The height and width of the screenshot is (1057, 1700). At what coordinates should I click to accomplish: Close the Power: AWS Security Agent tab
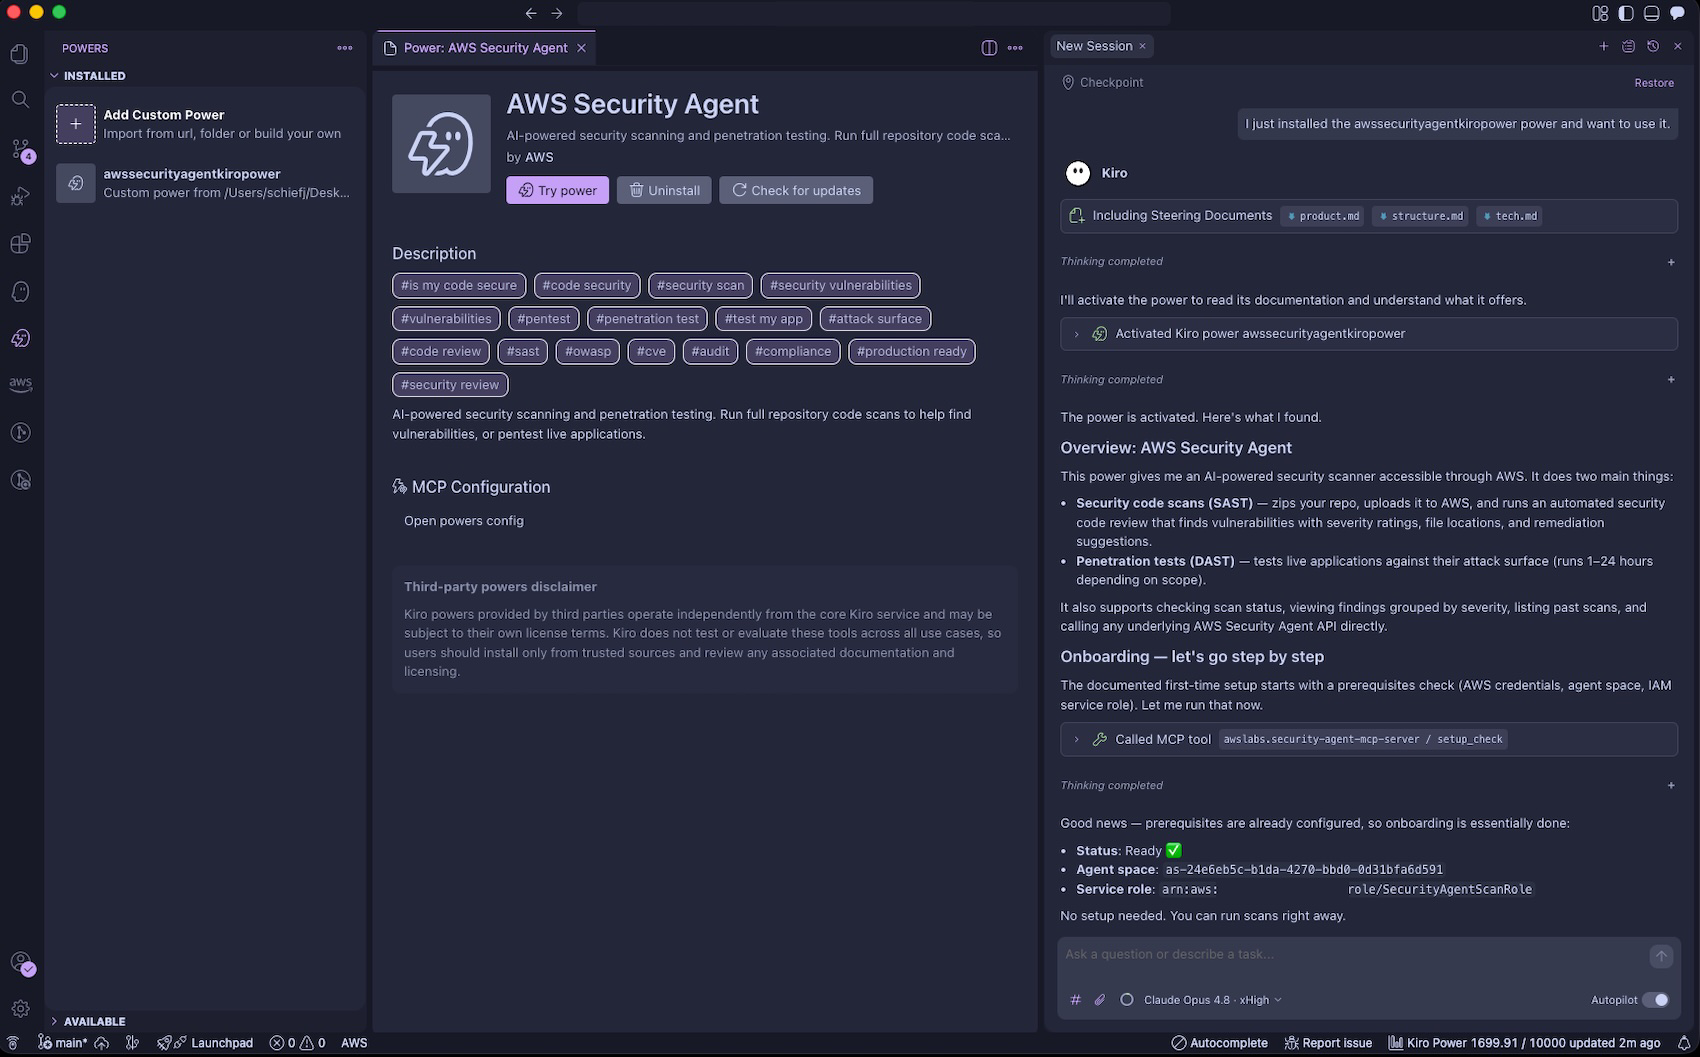click(581, 48)
